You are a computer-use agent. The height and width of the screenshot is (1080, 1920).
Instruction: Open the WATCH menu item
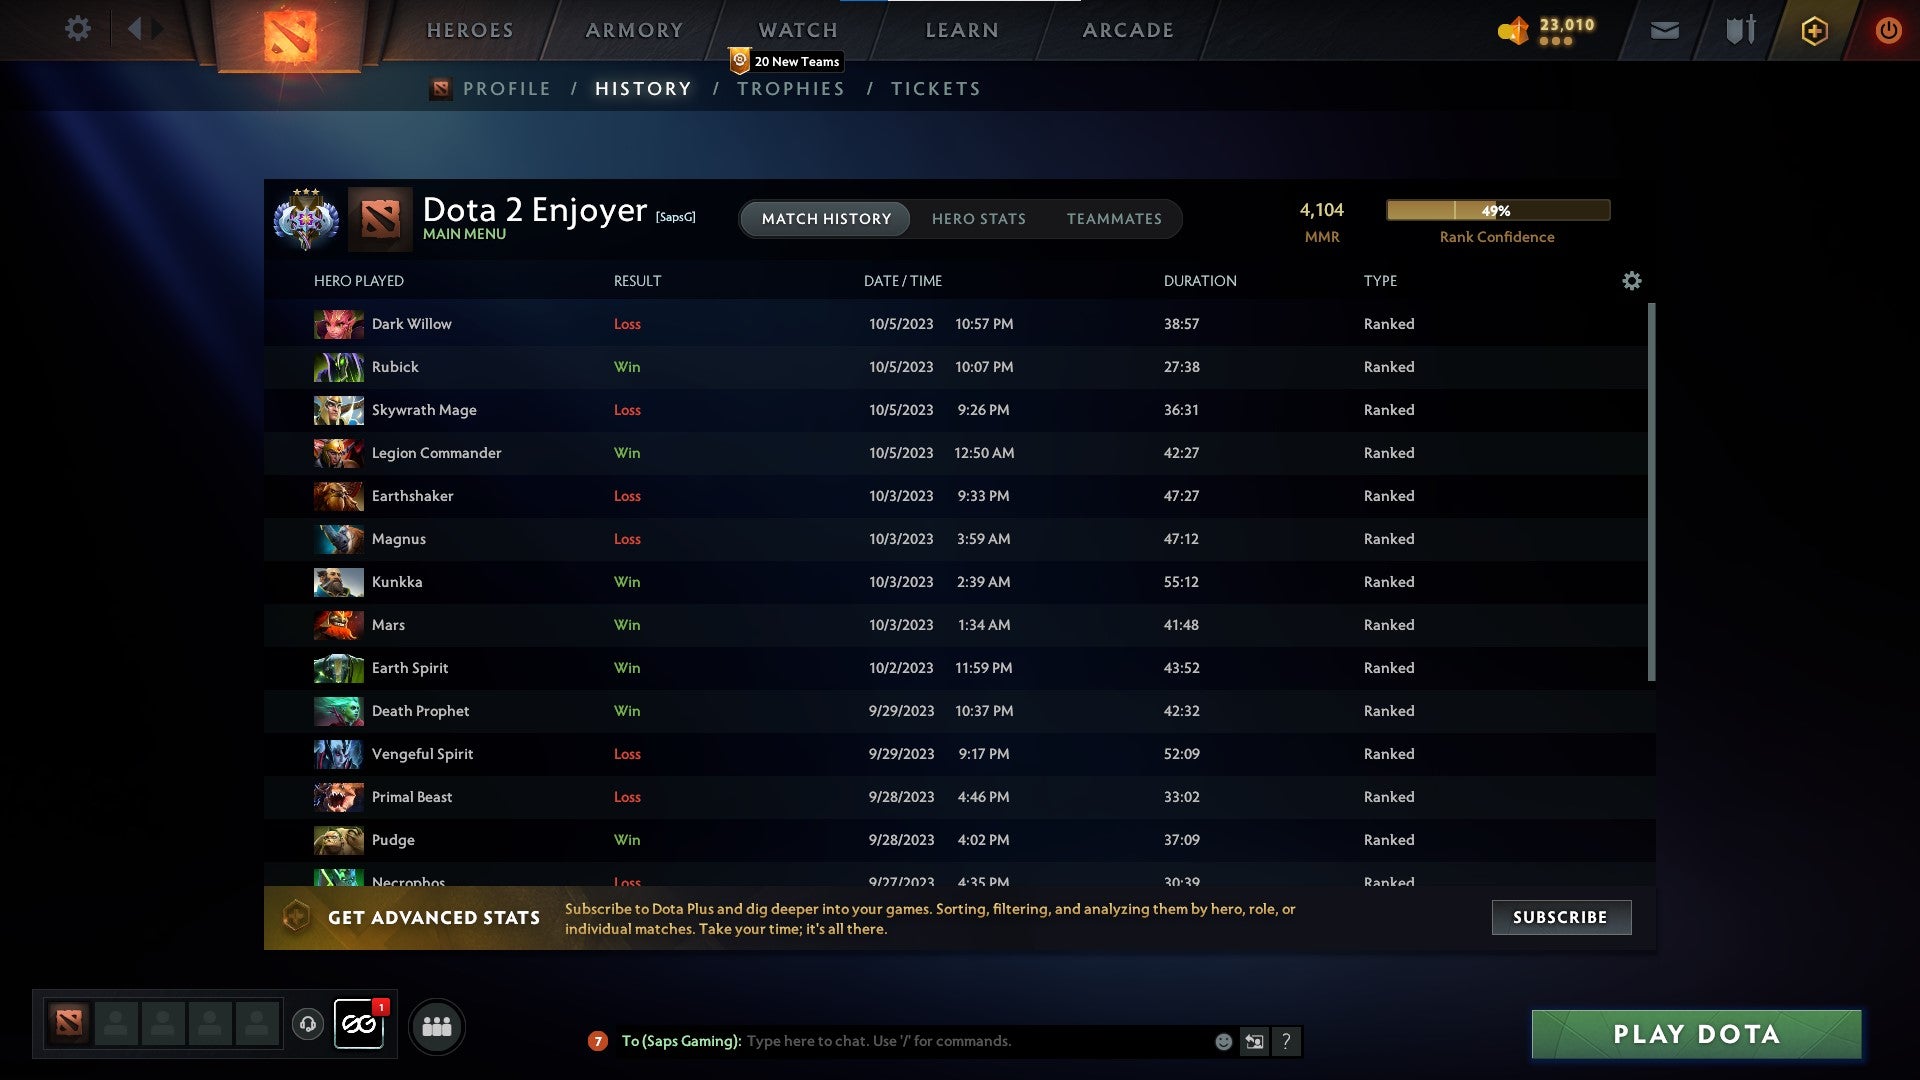797,30
